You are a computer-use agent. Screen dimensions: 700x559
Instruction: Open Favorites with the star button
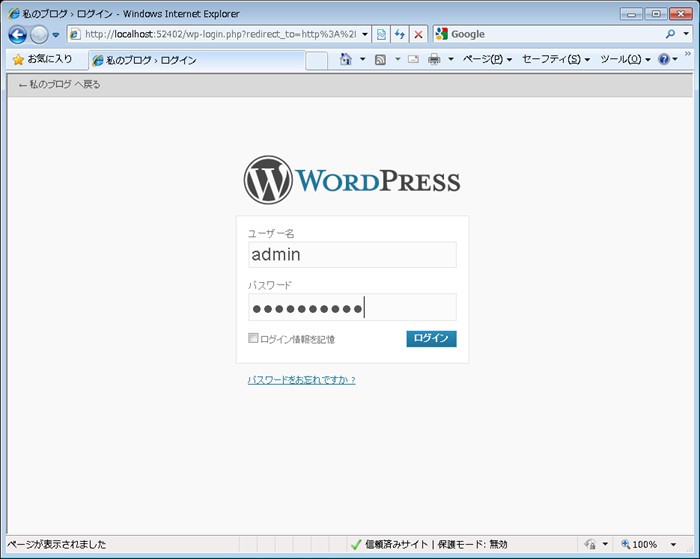coord(43,59)
